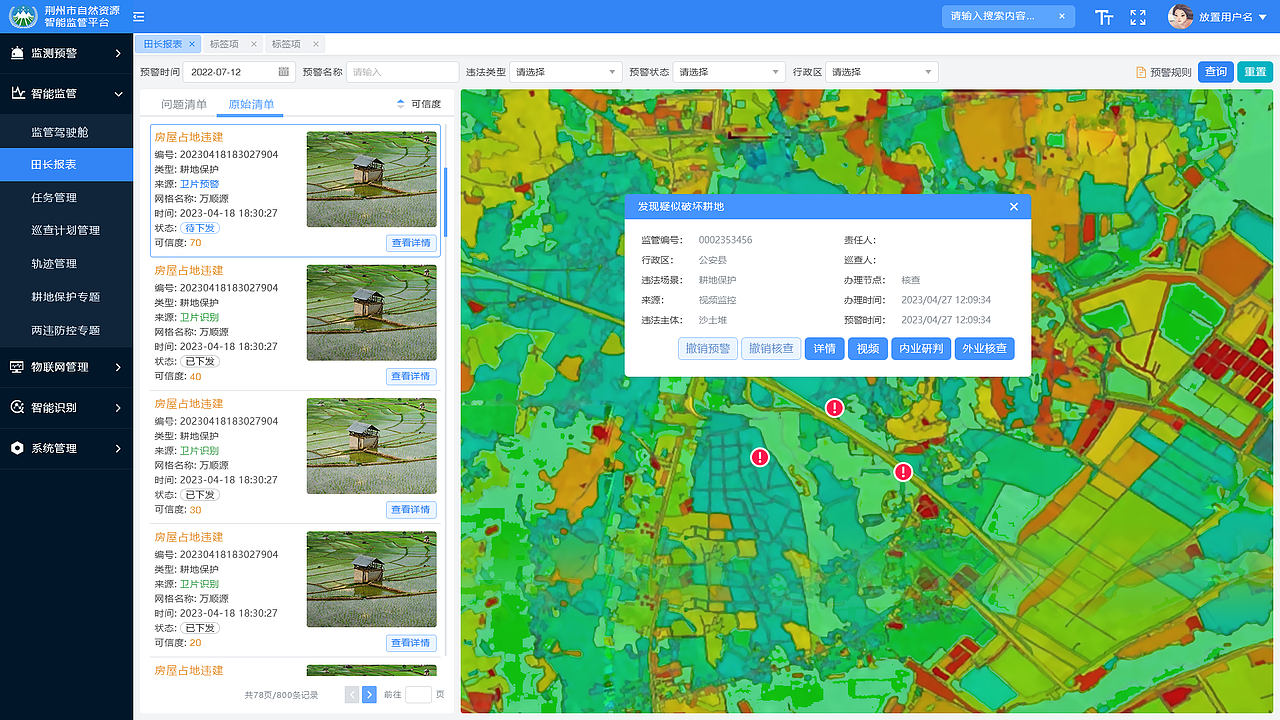This screenshot has width=1280, height=720.
Task: Click the thumbnail of the 待下发 record
Action: (372, 179)
